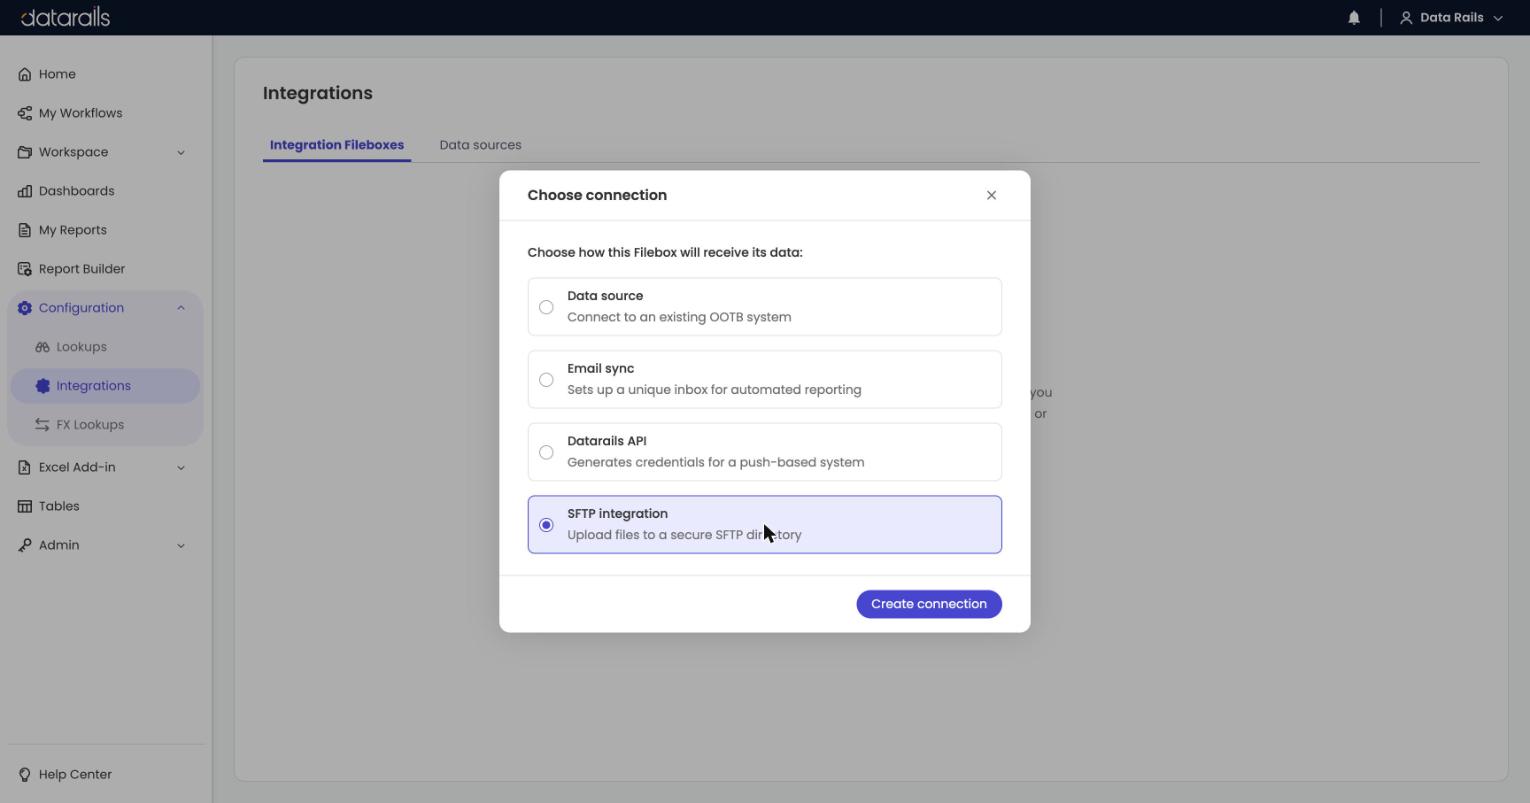This screenshot has height=803, width=1530.
Task: Open My Reports page
Action: point(72,230)
